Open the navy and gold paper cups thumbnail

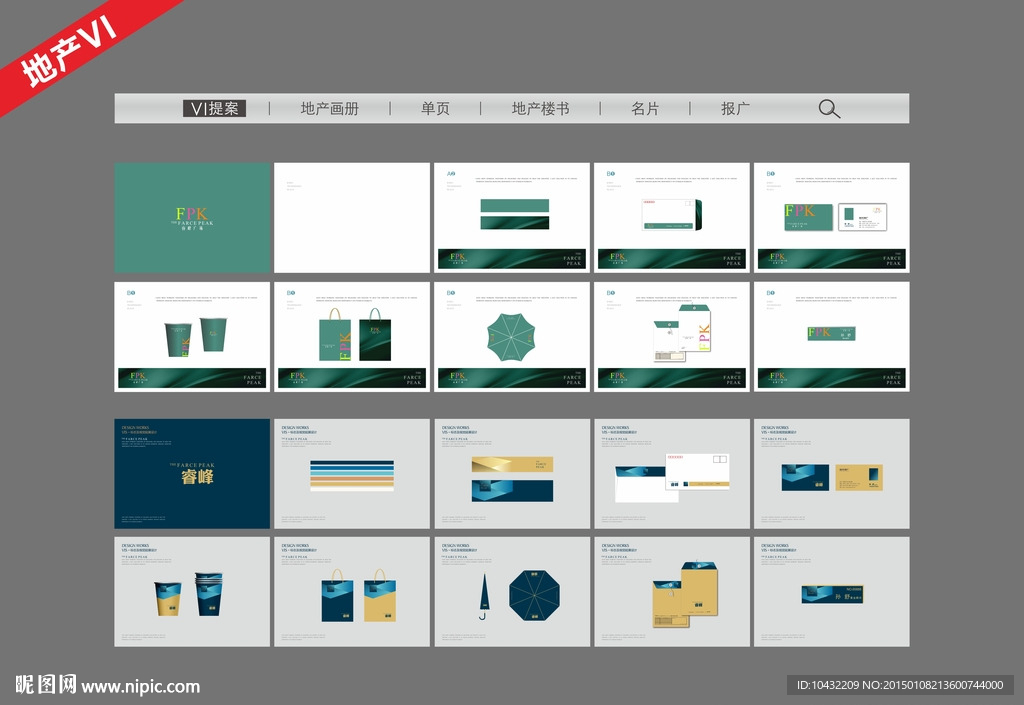192,592
